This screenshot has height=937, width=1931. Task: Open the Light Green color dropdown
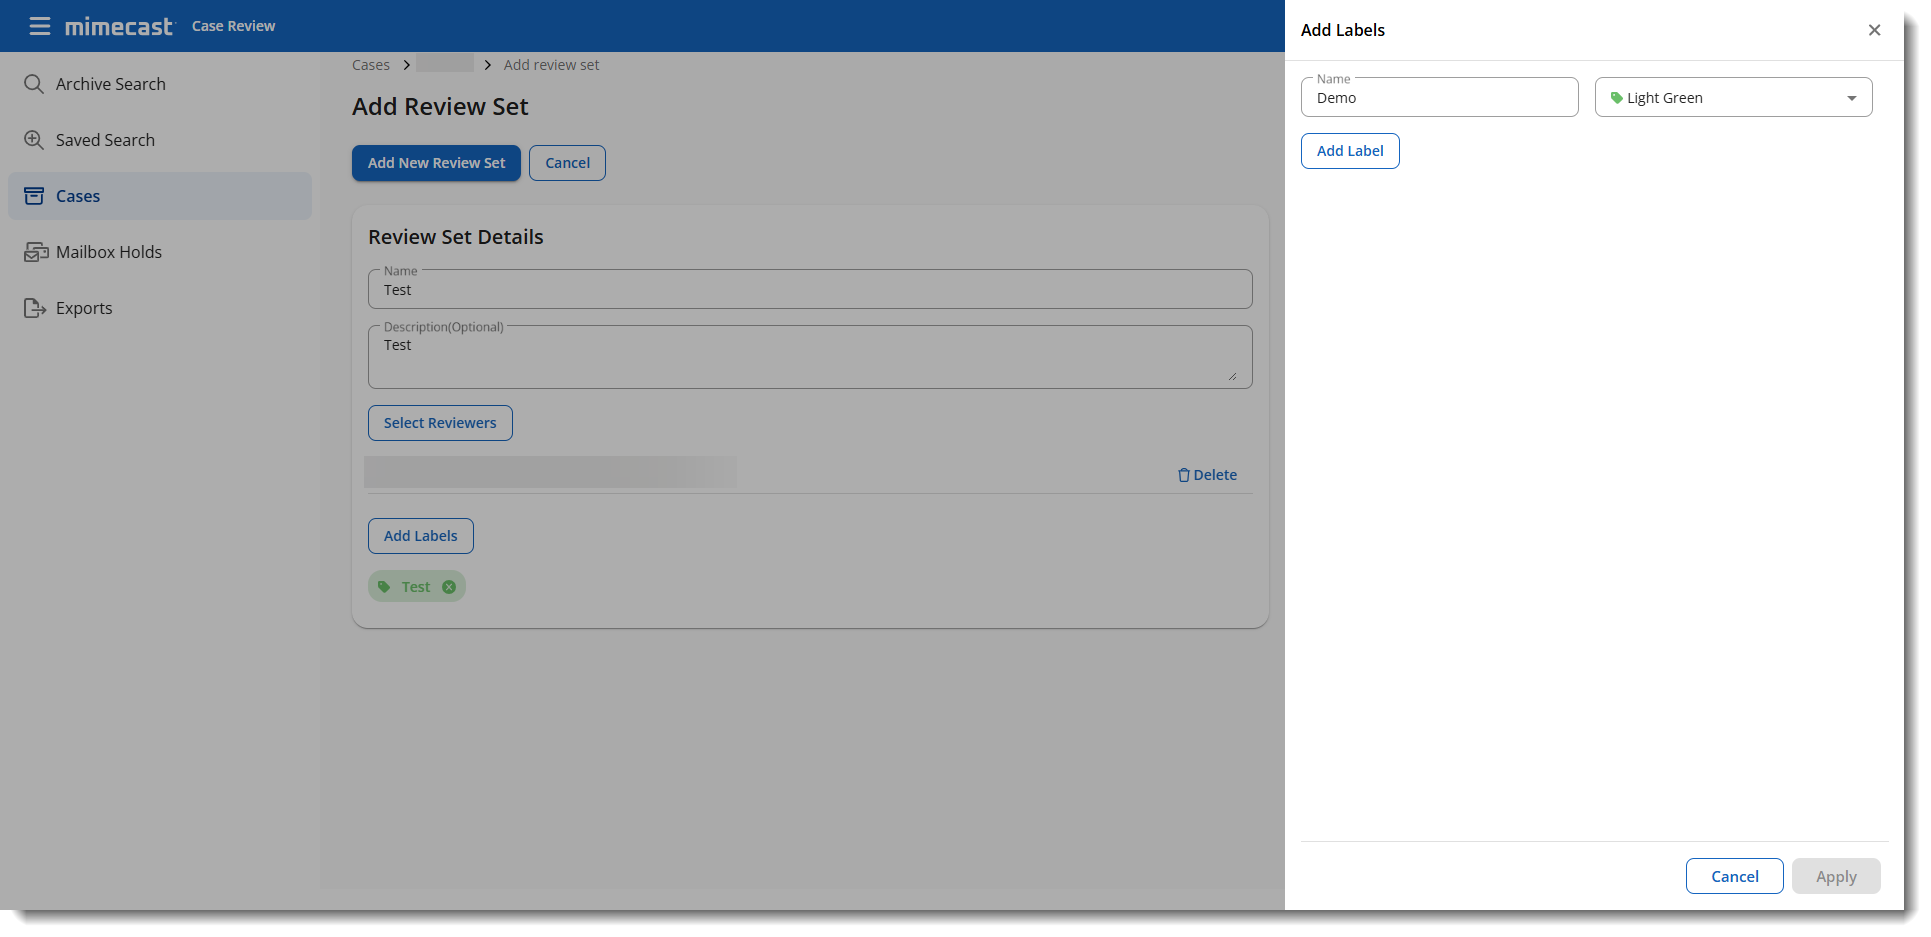click(1732, 98)
